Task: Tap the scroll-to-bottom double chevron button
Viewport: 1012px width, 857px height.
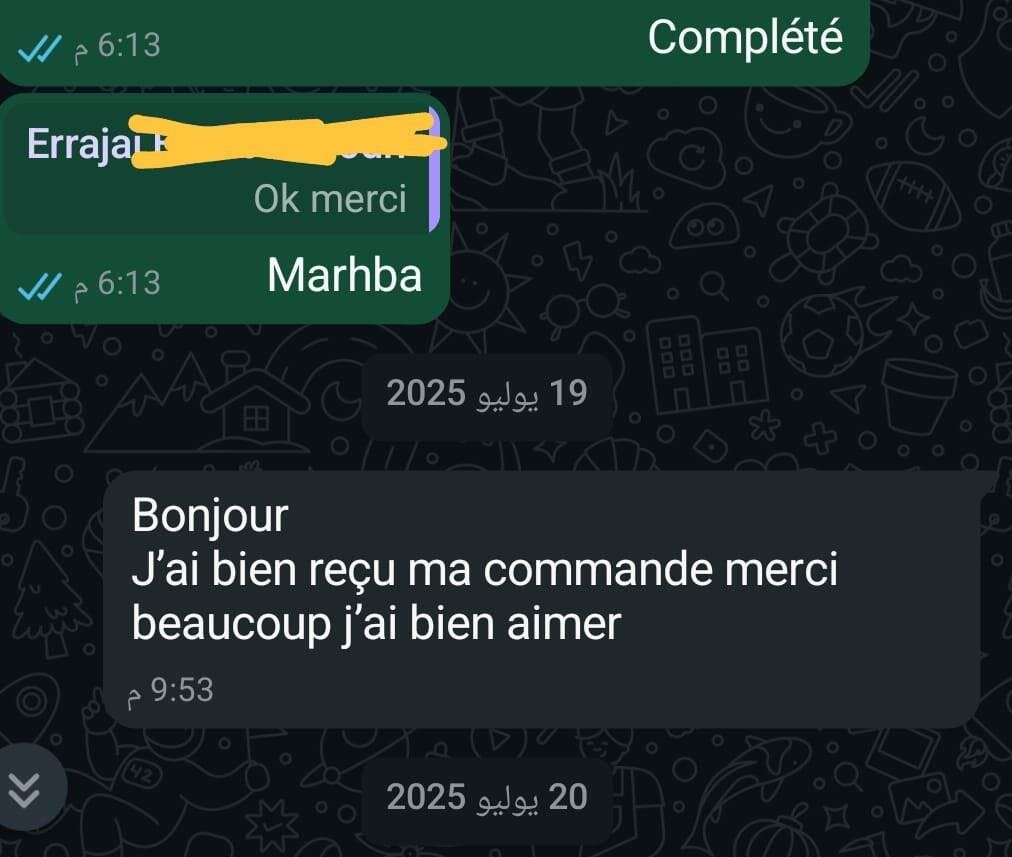Action: click(x=26, y=789)
